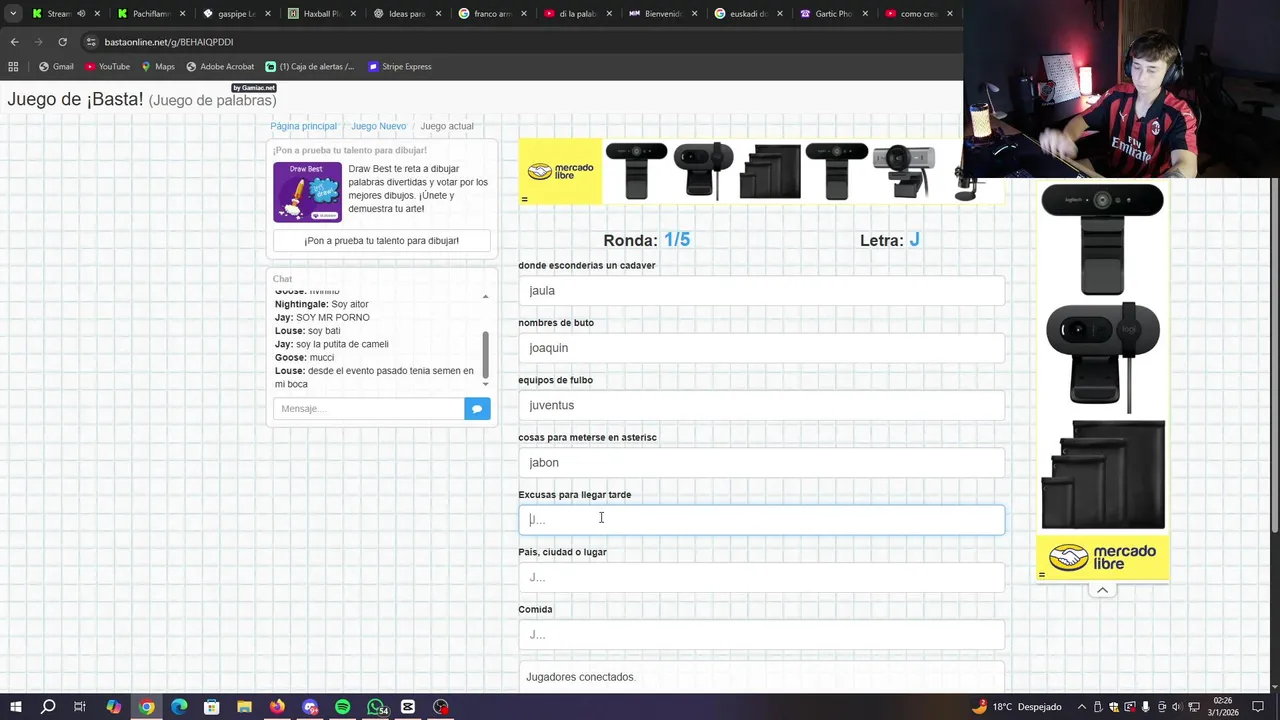Open WhatsApp from the taskbar
Image resolution: width=1280 pixels, height=720 pixels.
click(x=376, y=707)
